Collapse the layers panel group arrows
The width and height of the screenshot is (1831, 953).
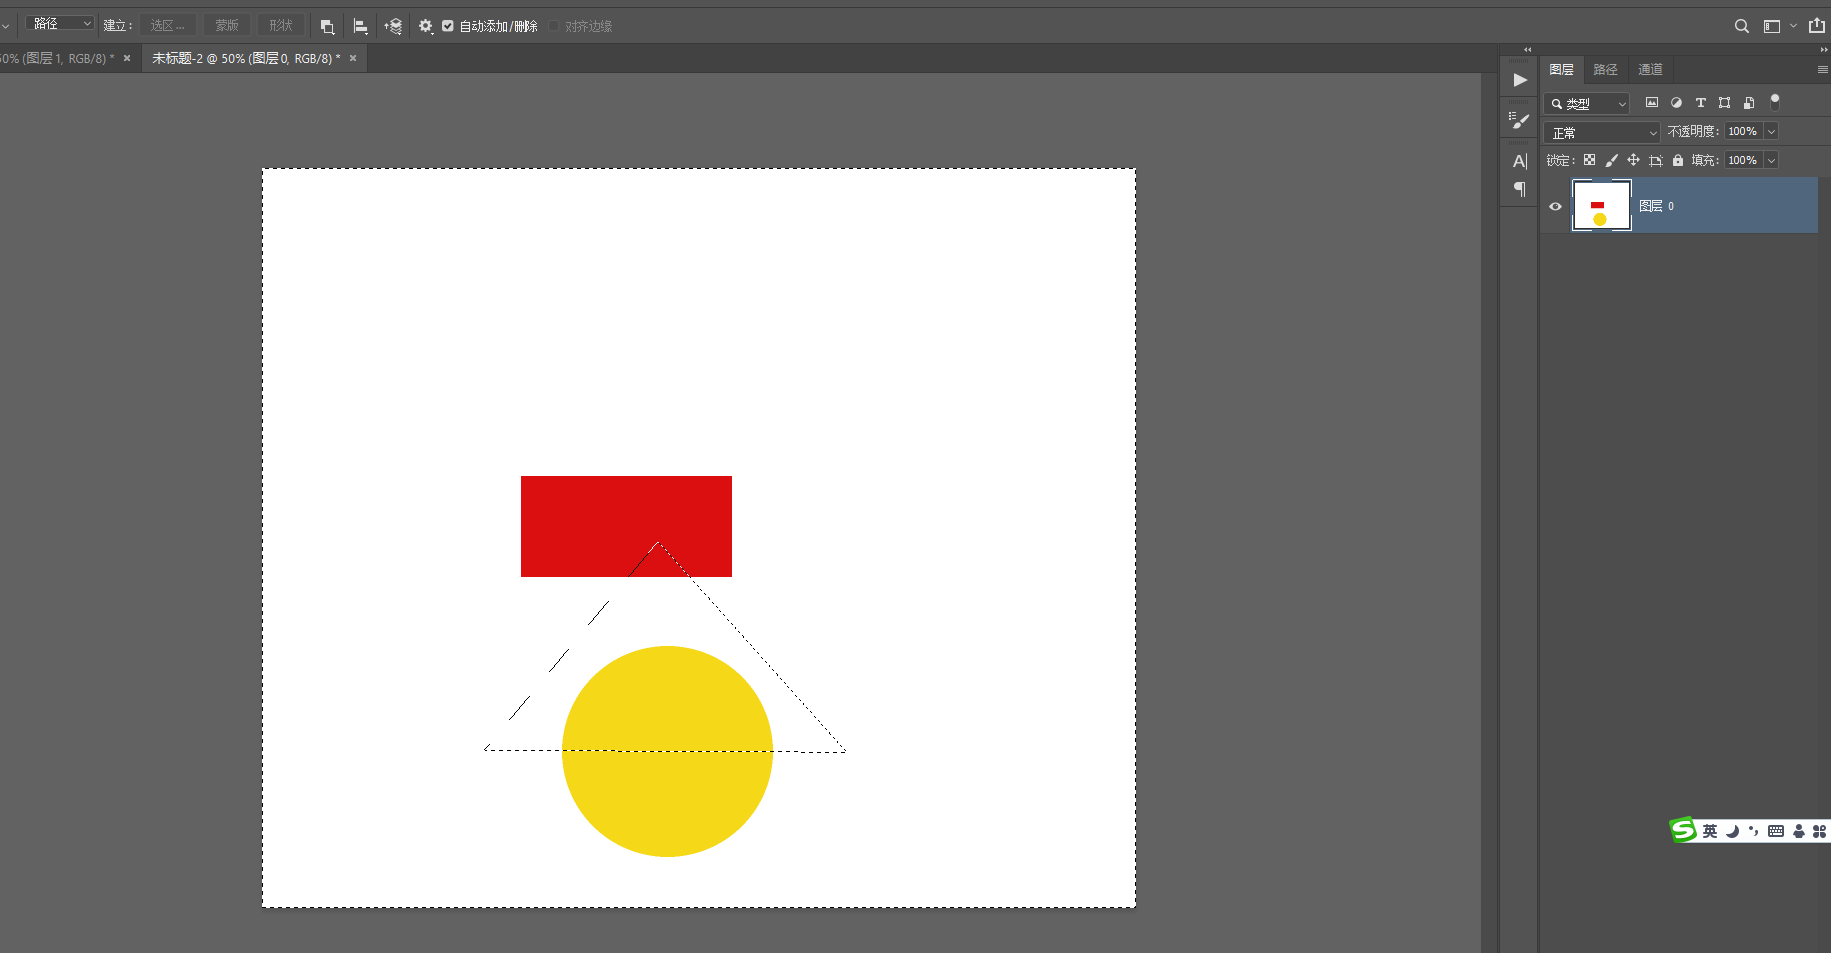click(1824, 49)
